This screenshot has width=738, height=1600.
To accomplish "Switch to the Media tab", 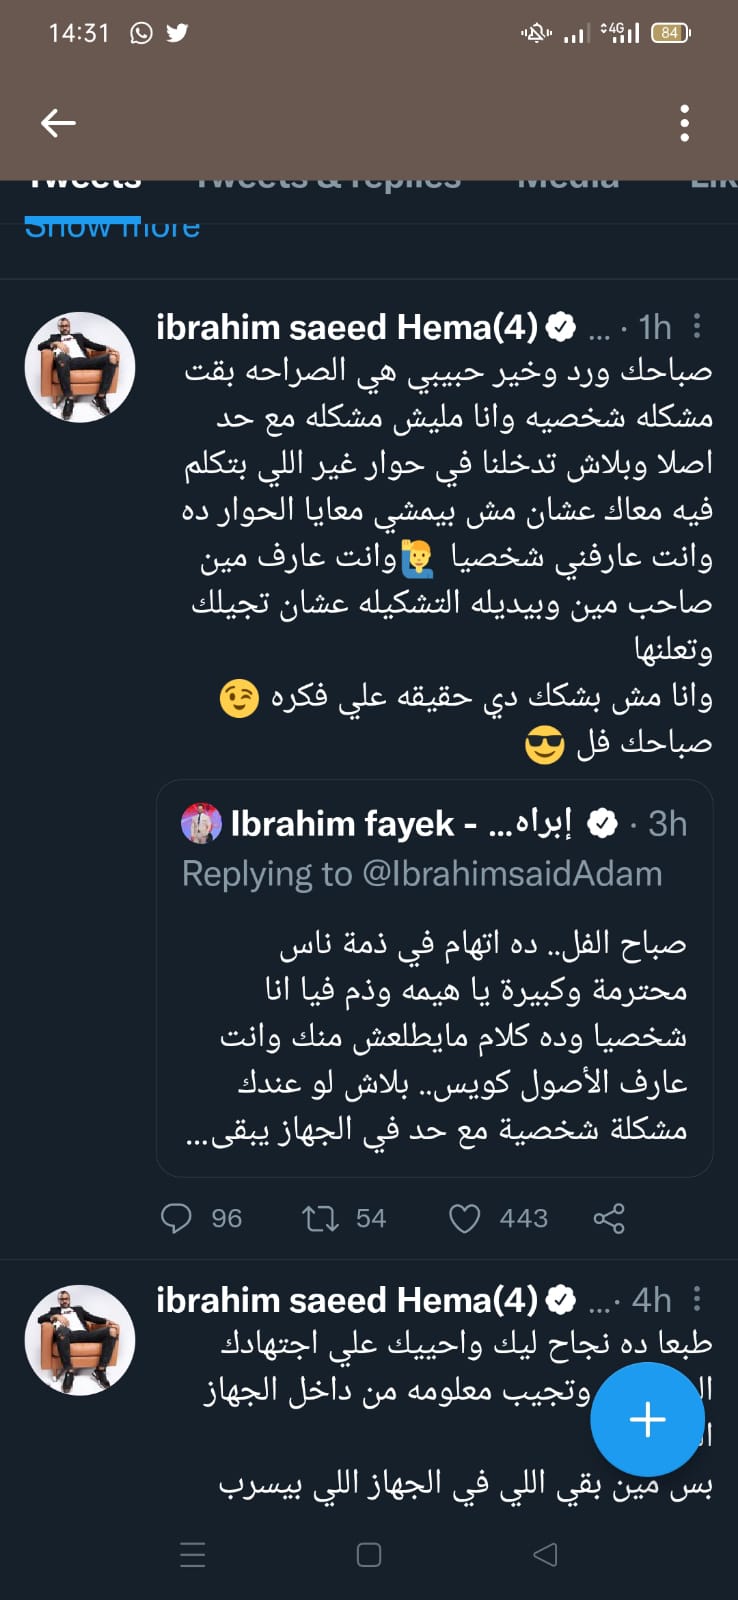I will pyautogui.click(x=568, y=184).
